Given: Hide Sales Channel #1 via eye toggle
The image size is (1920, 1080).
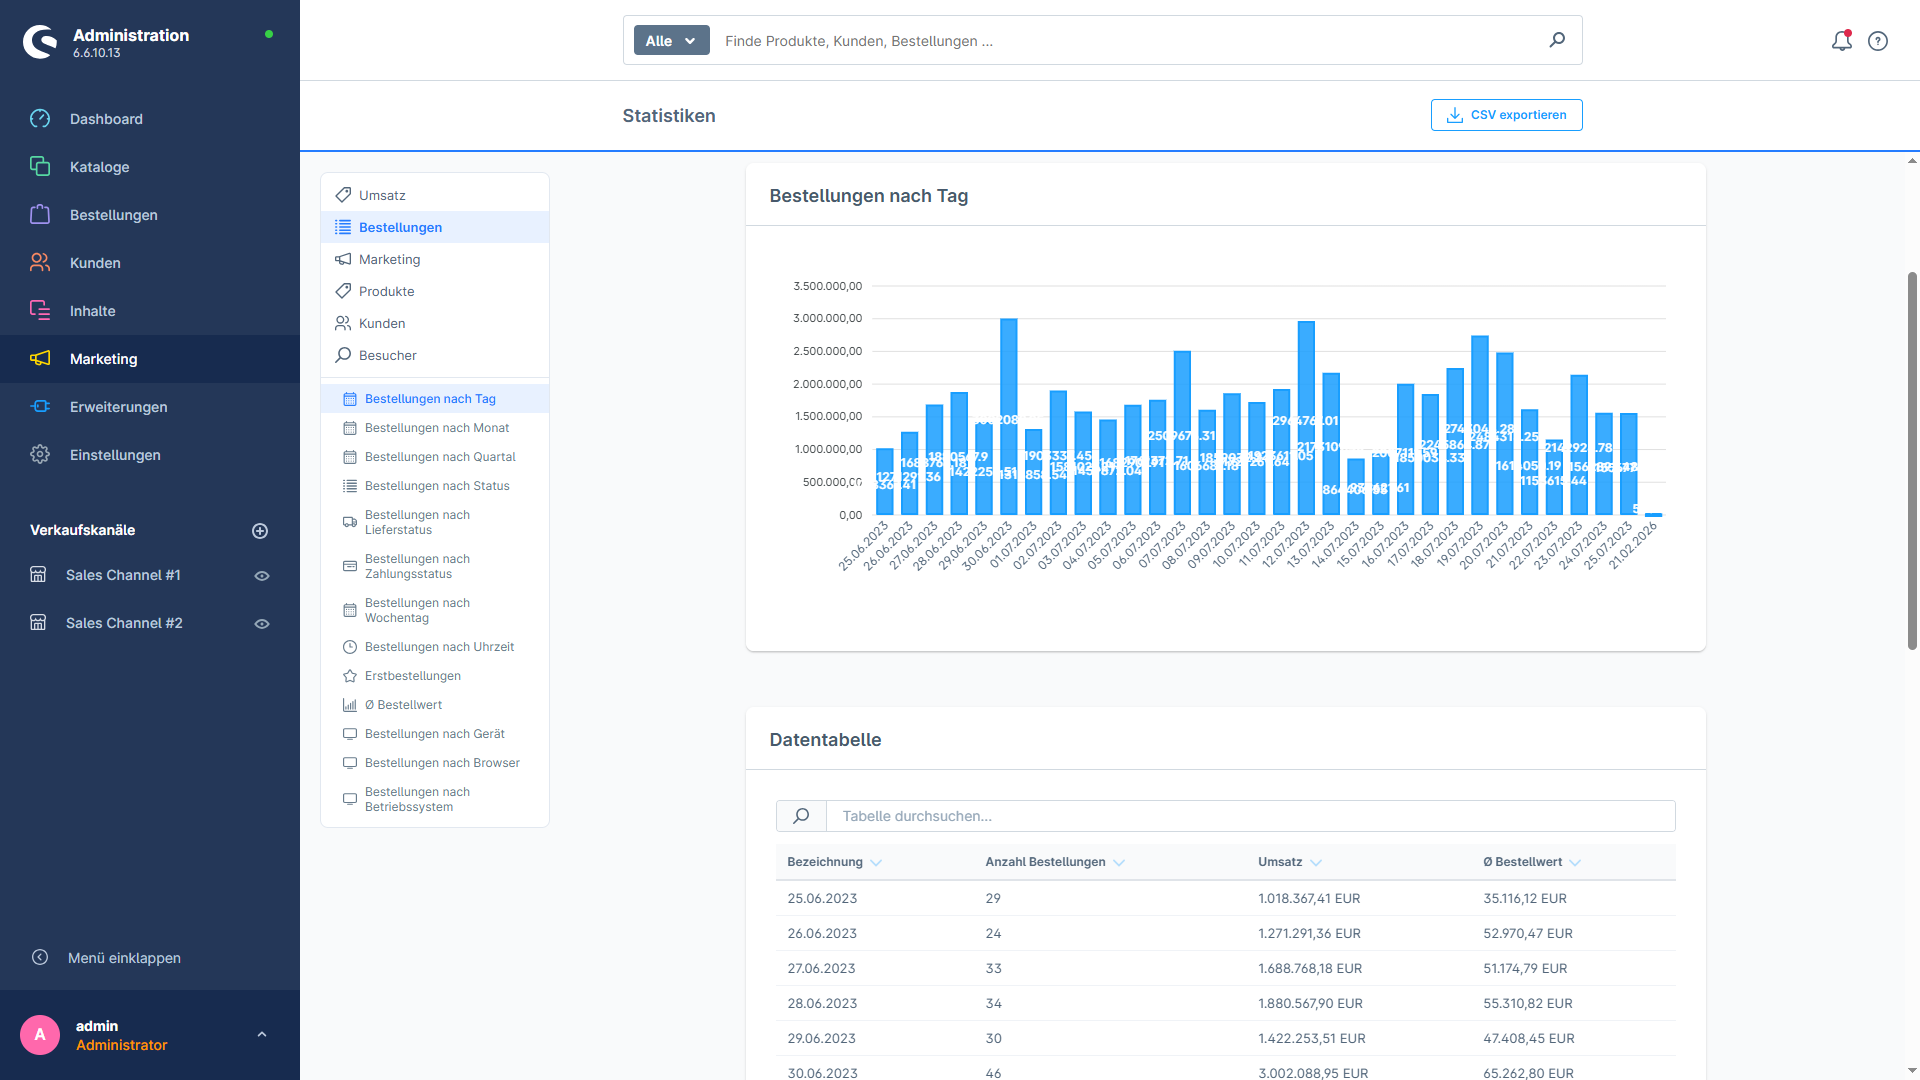Looking at the screenshot, I should pyautogui.click(x=261, y=575).
